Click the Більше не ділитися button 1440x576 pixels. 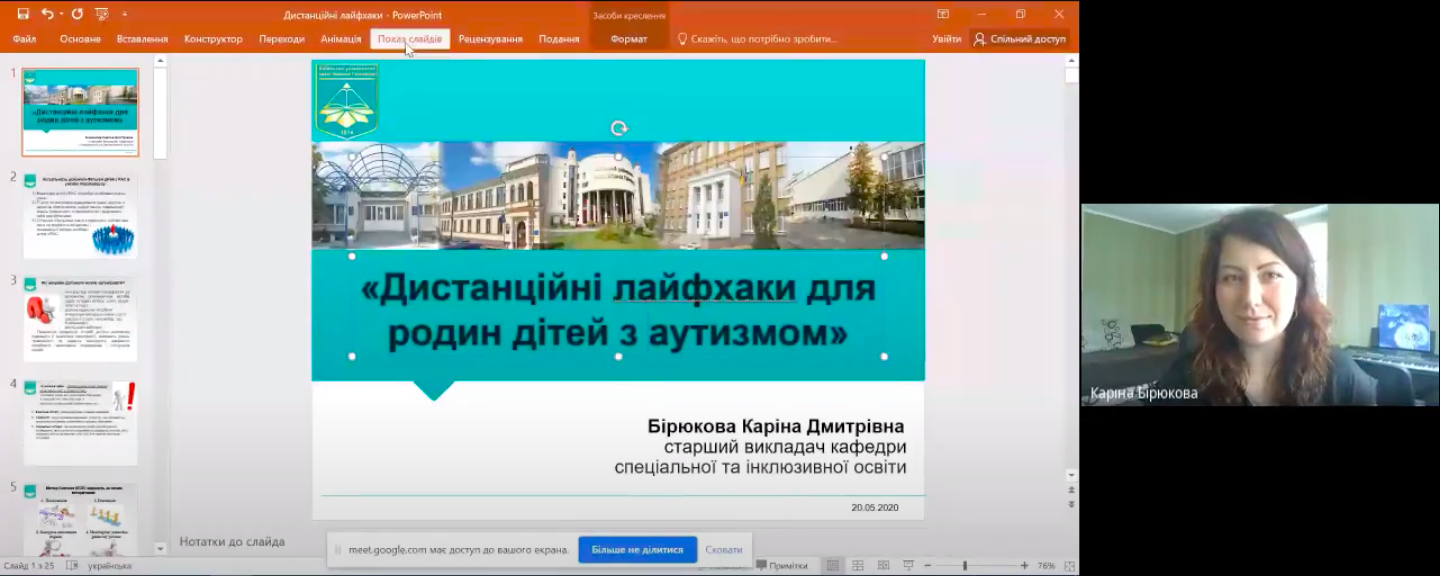[637, 549]
